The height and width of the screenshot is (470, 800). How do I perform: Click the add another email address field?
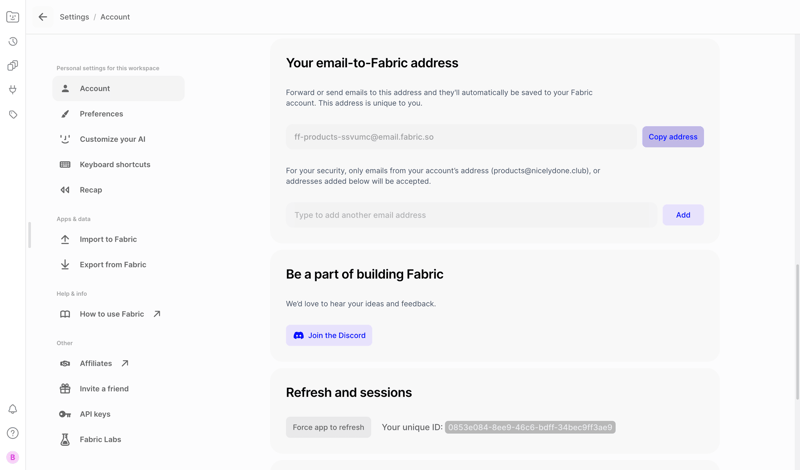[471, 215]
